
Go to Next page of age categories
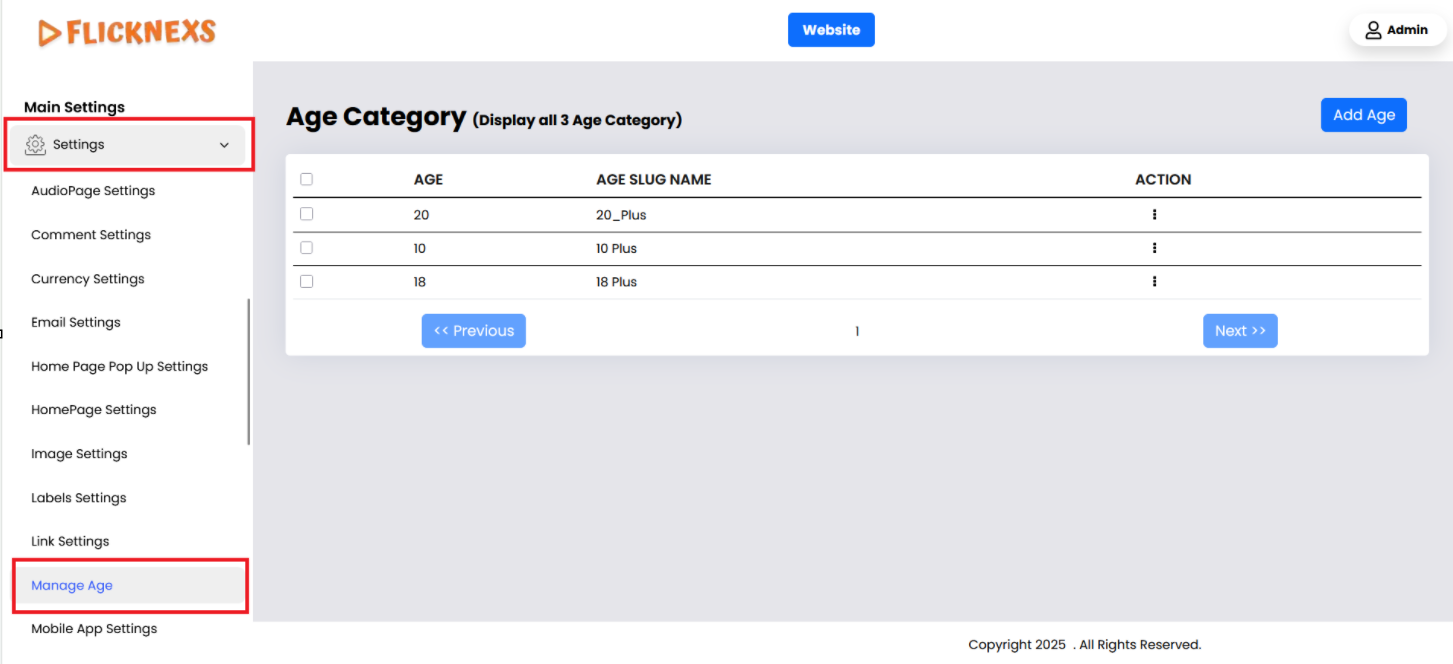1240,331
